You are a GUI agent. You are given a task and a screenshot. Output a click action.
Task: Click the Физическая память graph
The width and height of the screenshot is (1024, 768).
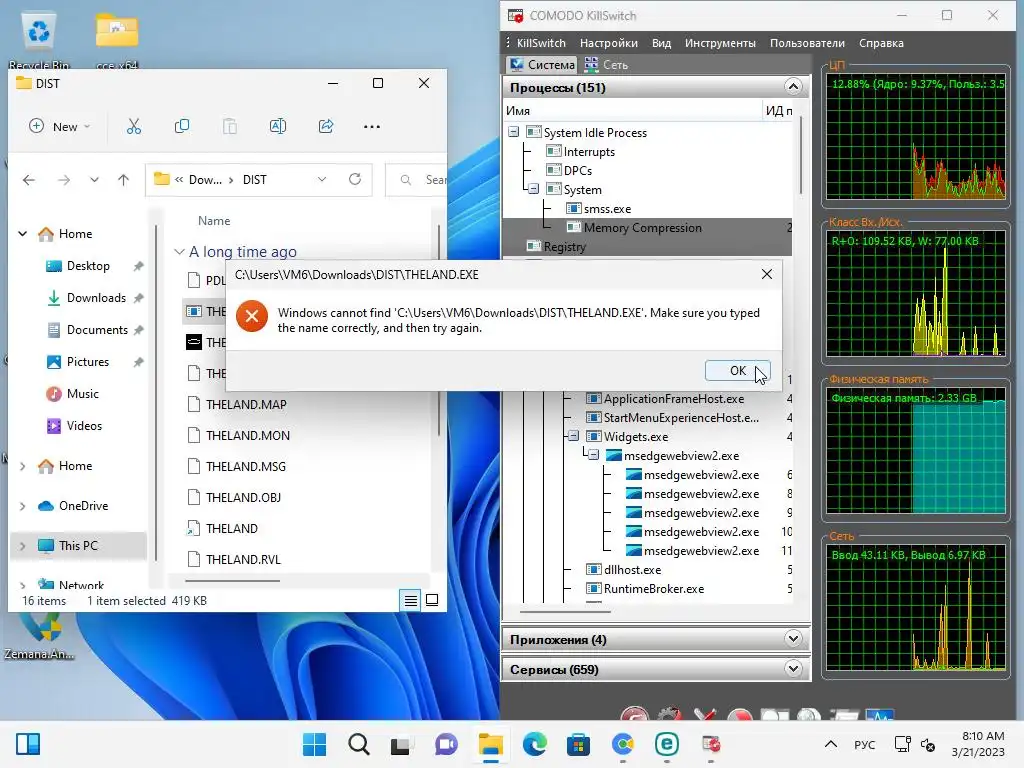pos(916,451)
